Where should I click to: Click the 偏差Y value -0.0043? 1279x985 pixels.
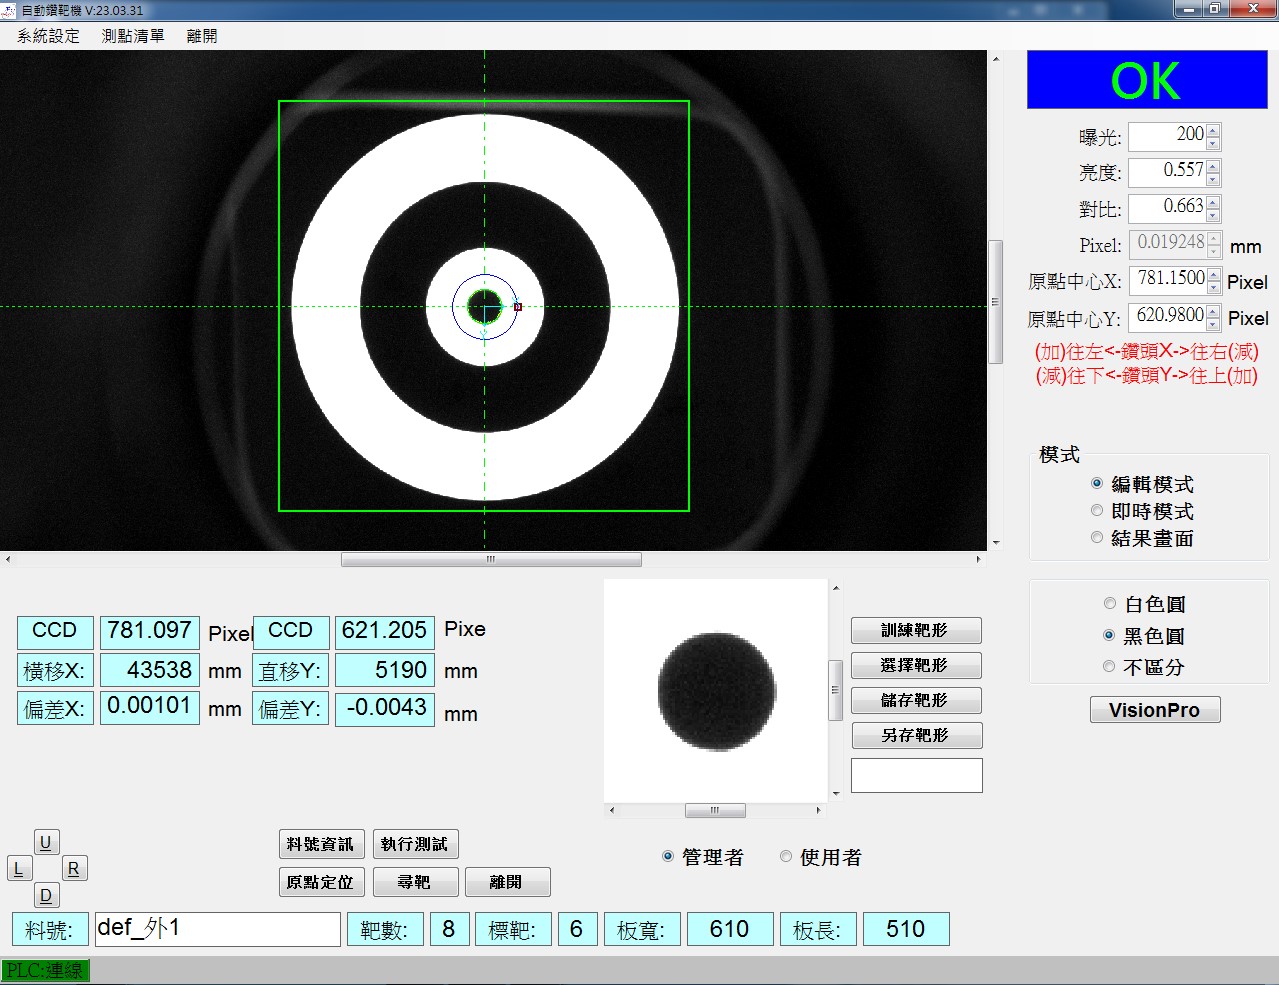[x=385, y=708]
